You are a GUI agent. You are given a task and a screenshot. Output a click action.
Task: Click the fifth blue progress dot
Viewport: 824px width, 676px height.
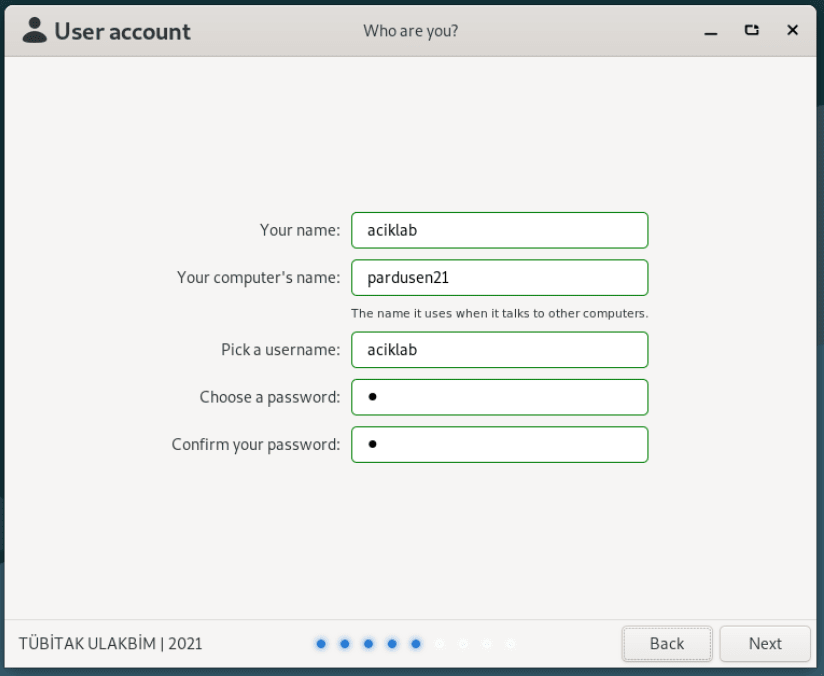(416, 643)
